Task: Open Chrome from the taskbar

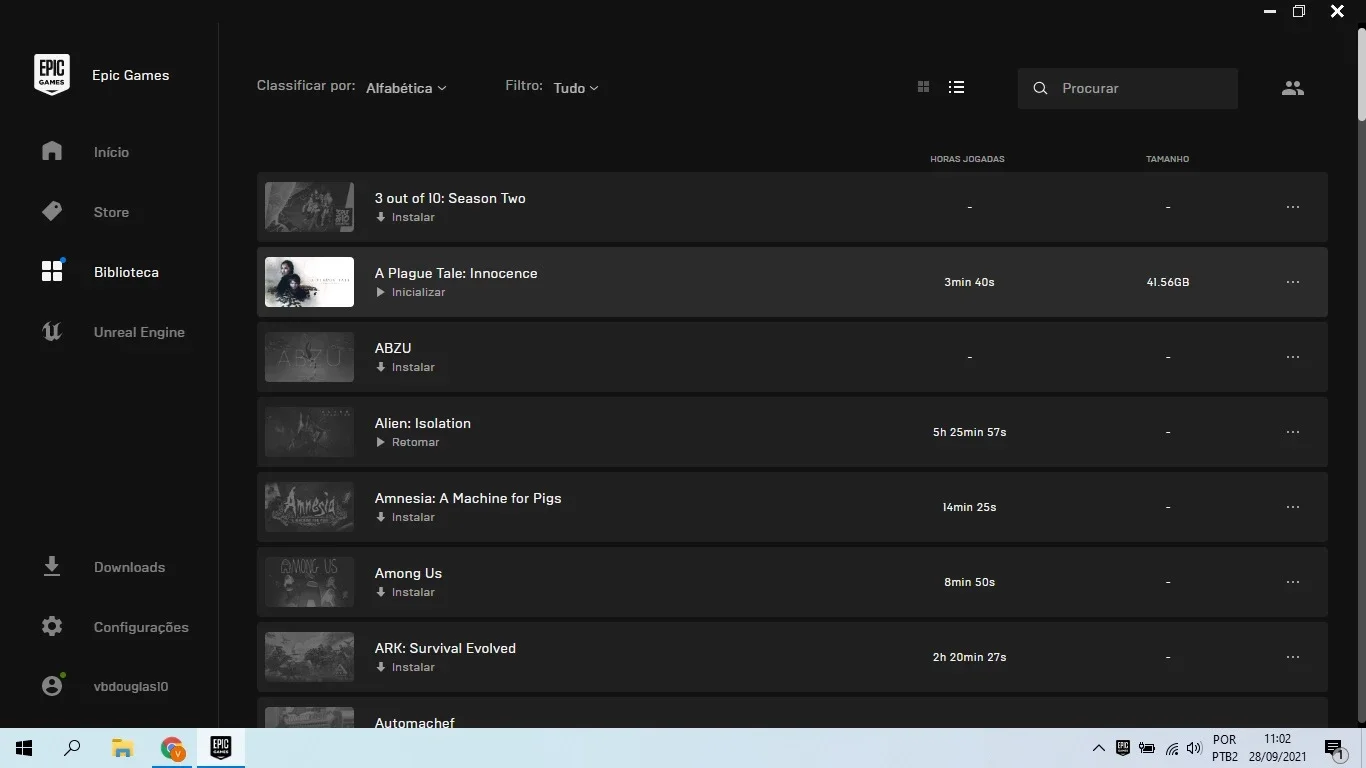Action: tap(173, 748)
